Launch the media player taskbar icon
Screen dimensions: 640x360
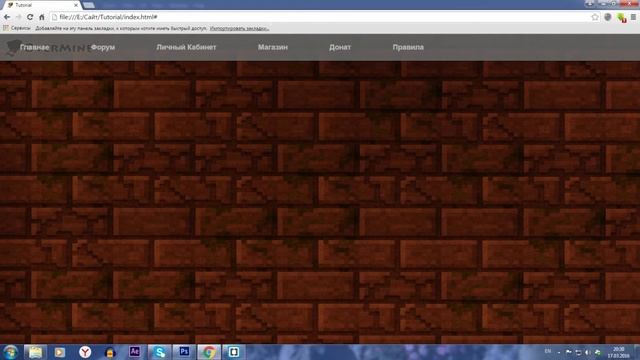(60, 352)
